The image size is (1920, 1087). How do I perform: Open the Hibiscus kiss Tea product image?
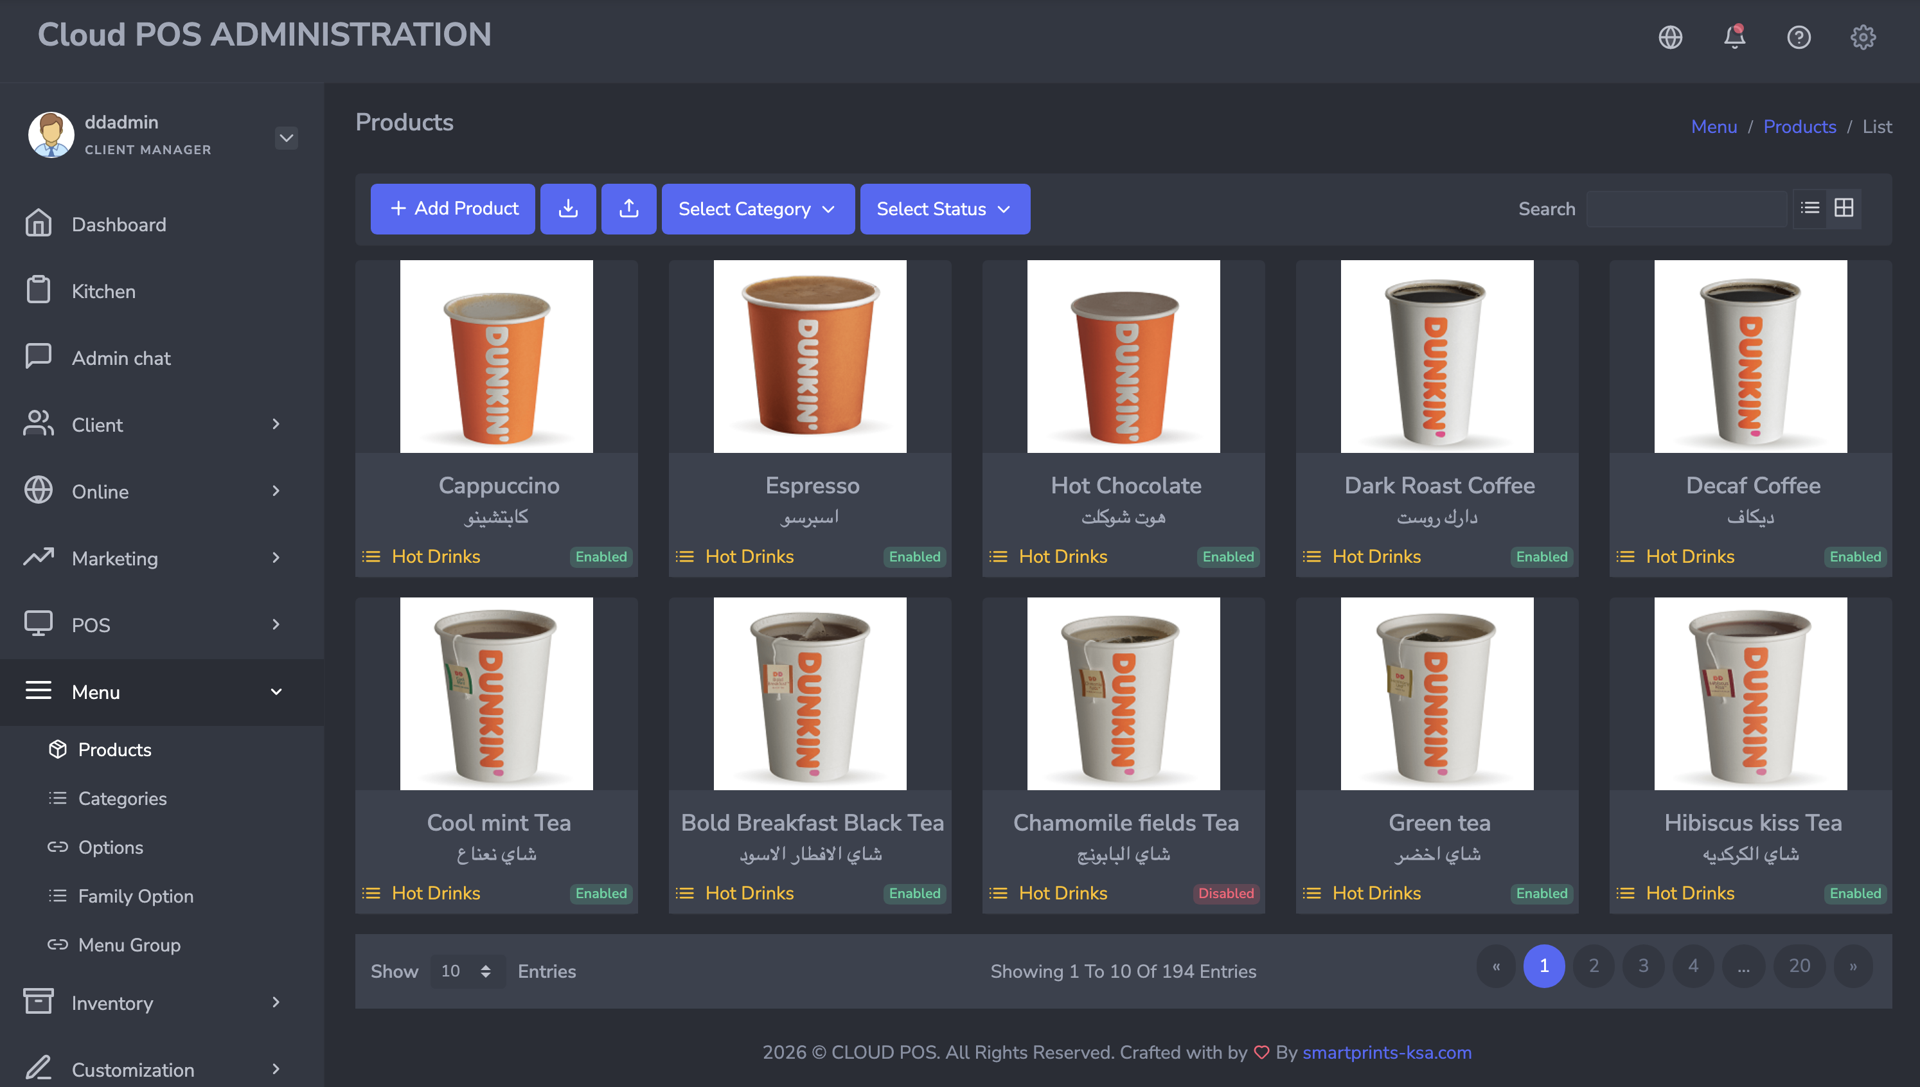(x=1750, y=693)
